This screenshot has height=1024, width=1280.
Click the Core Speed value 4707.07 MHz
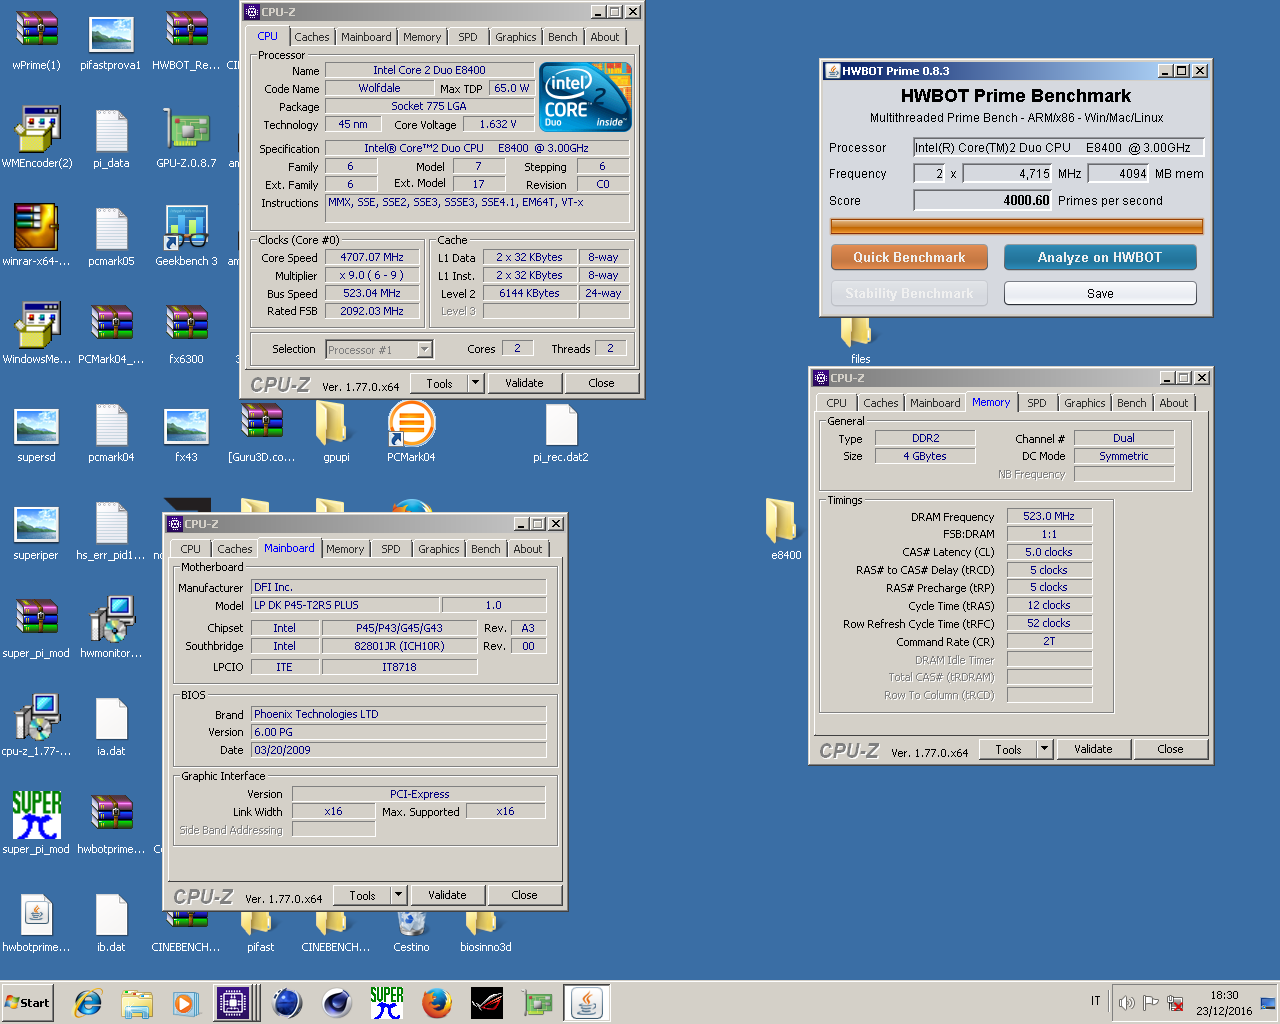(x=372, y=257)
